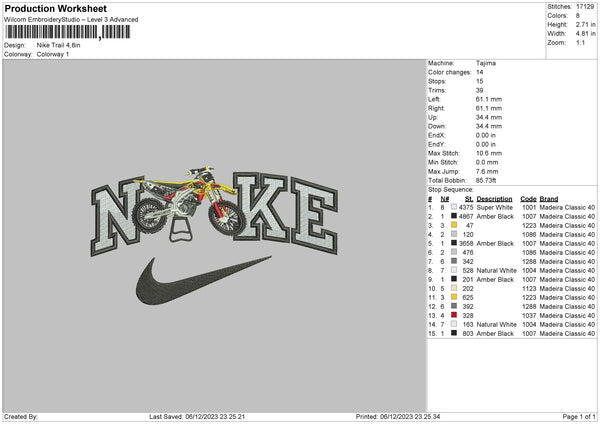Viewport: 600px width, 424px height.
Task: Click Natural White description in stop row 8
Action: [x=497, y=271]
